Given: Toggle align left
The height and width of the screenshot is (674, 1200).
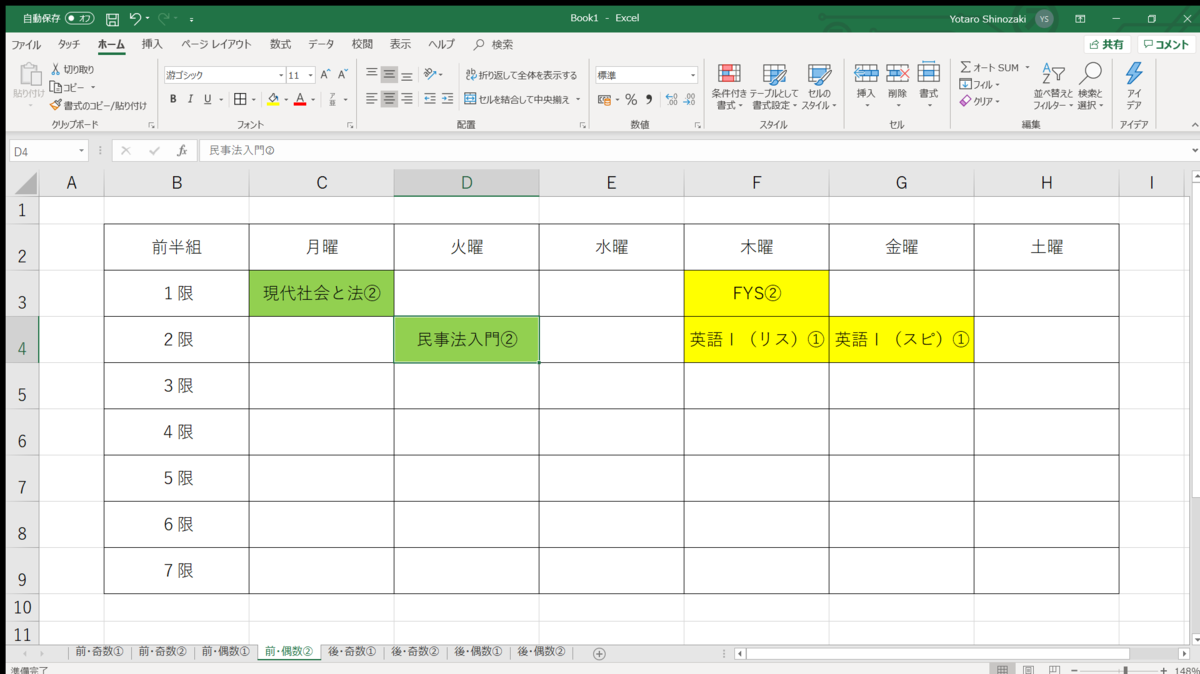Looking at the screenshot, I should pos(372,99).
